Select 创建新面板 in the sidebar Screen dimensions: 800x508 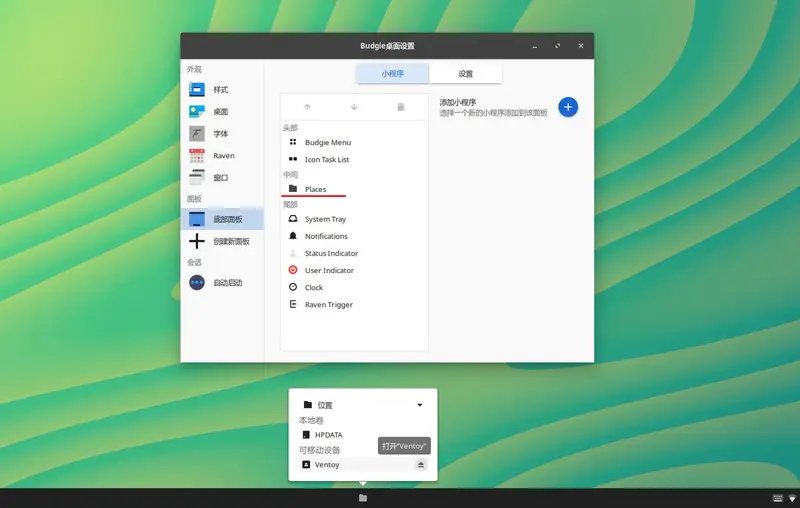pyautogui.click(x=230, y=241)
